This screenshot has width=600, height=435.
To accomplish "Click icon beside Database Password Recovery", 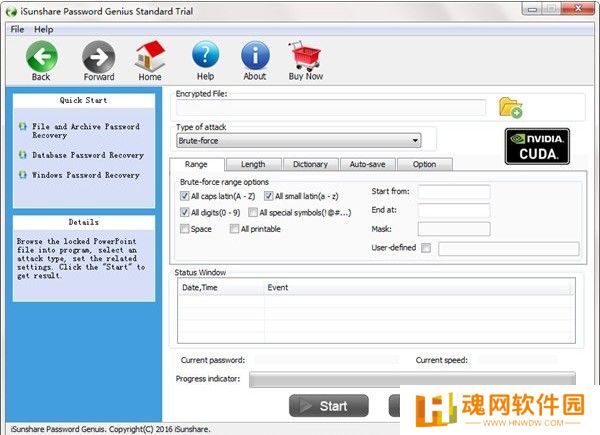I will 23,155.
